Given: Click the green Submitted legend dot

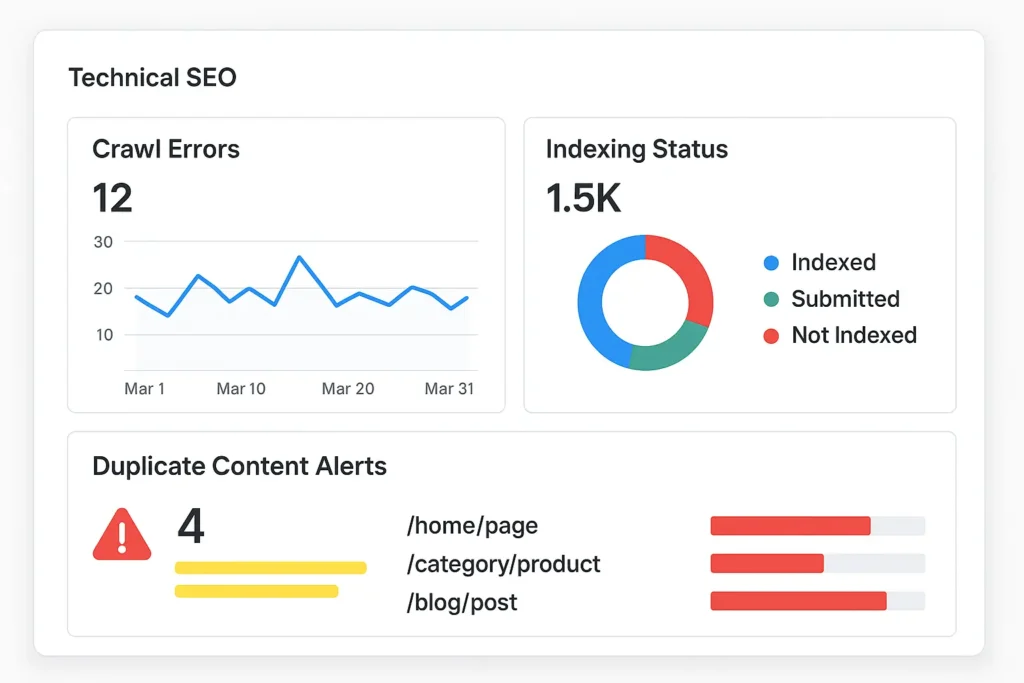Looking at the screenshot, I should [771, 299].
